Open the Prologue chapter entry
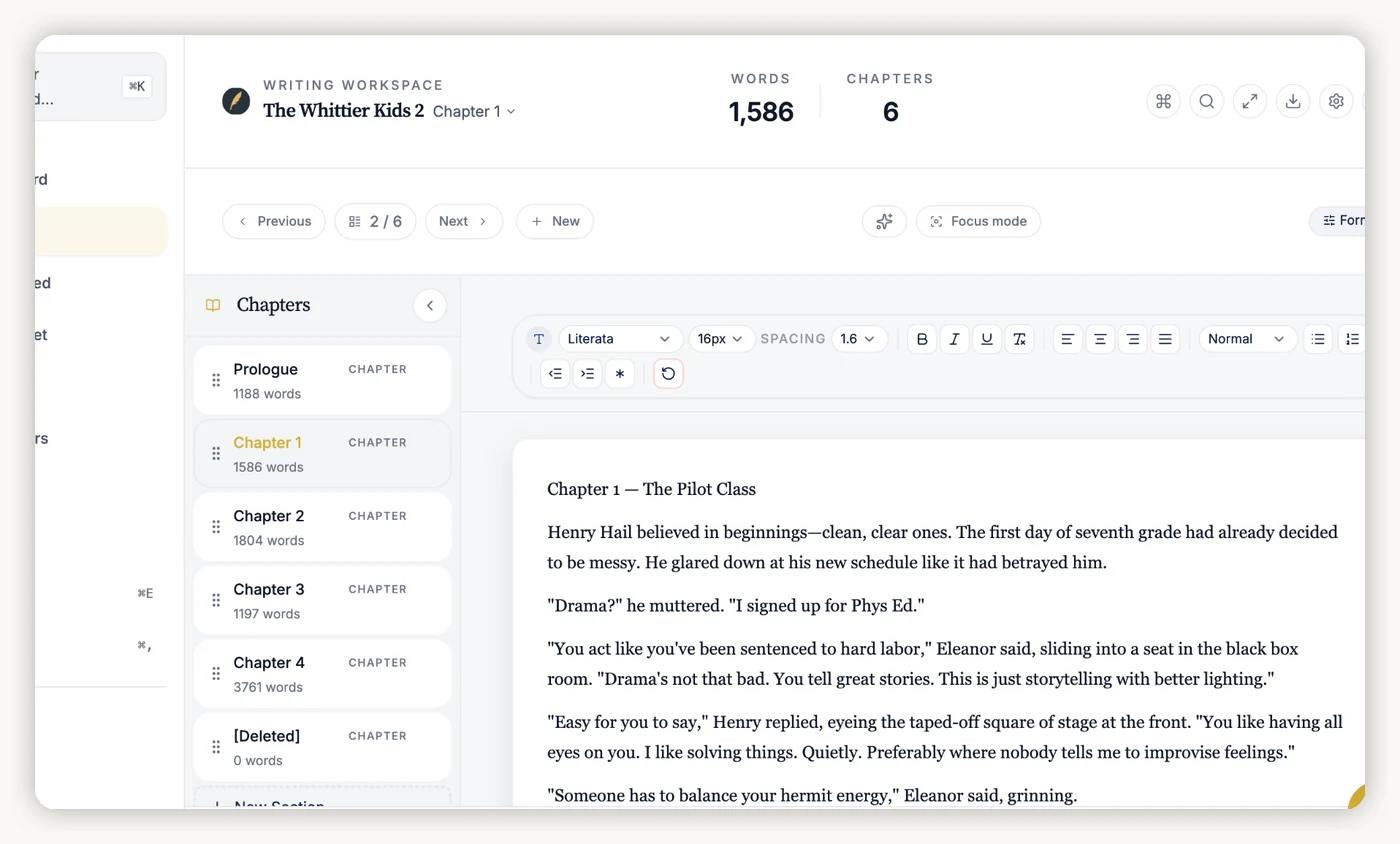This screenshot has height=844, width=1400. (x=322, y=380)
